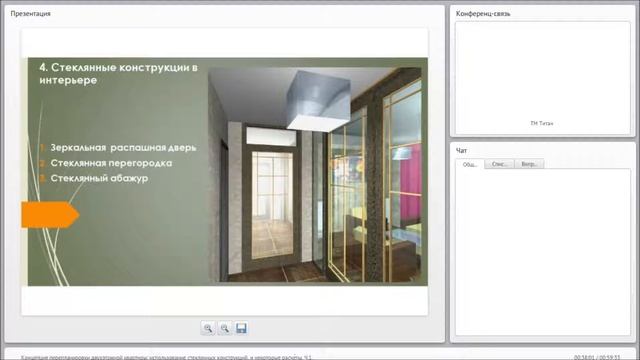This screenshot has height=360, width=640.
Task: Click the 'Презентация' panel title
Action: point(31,13)
